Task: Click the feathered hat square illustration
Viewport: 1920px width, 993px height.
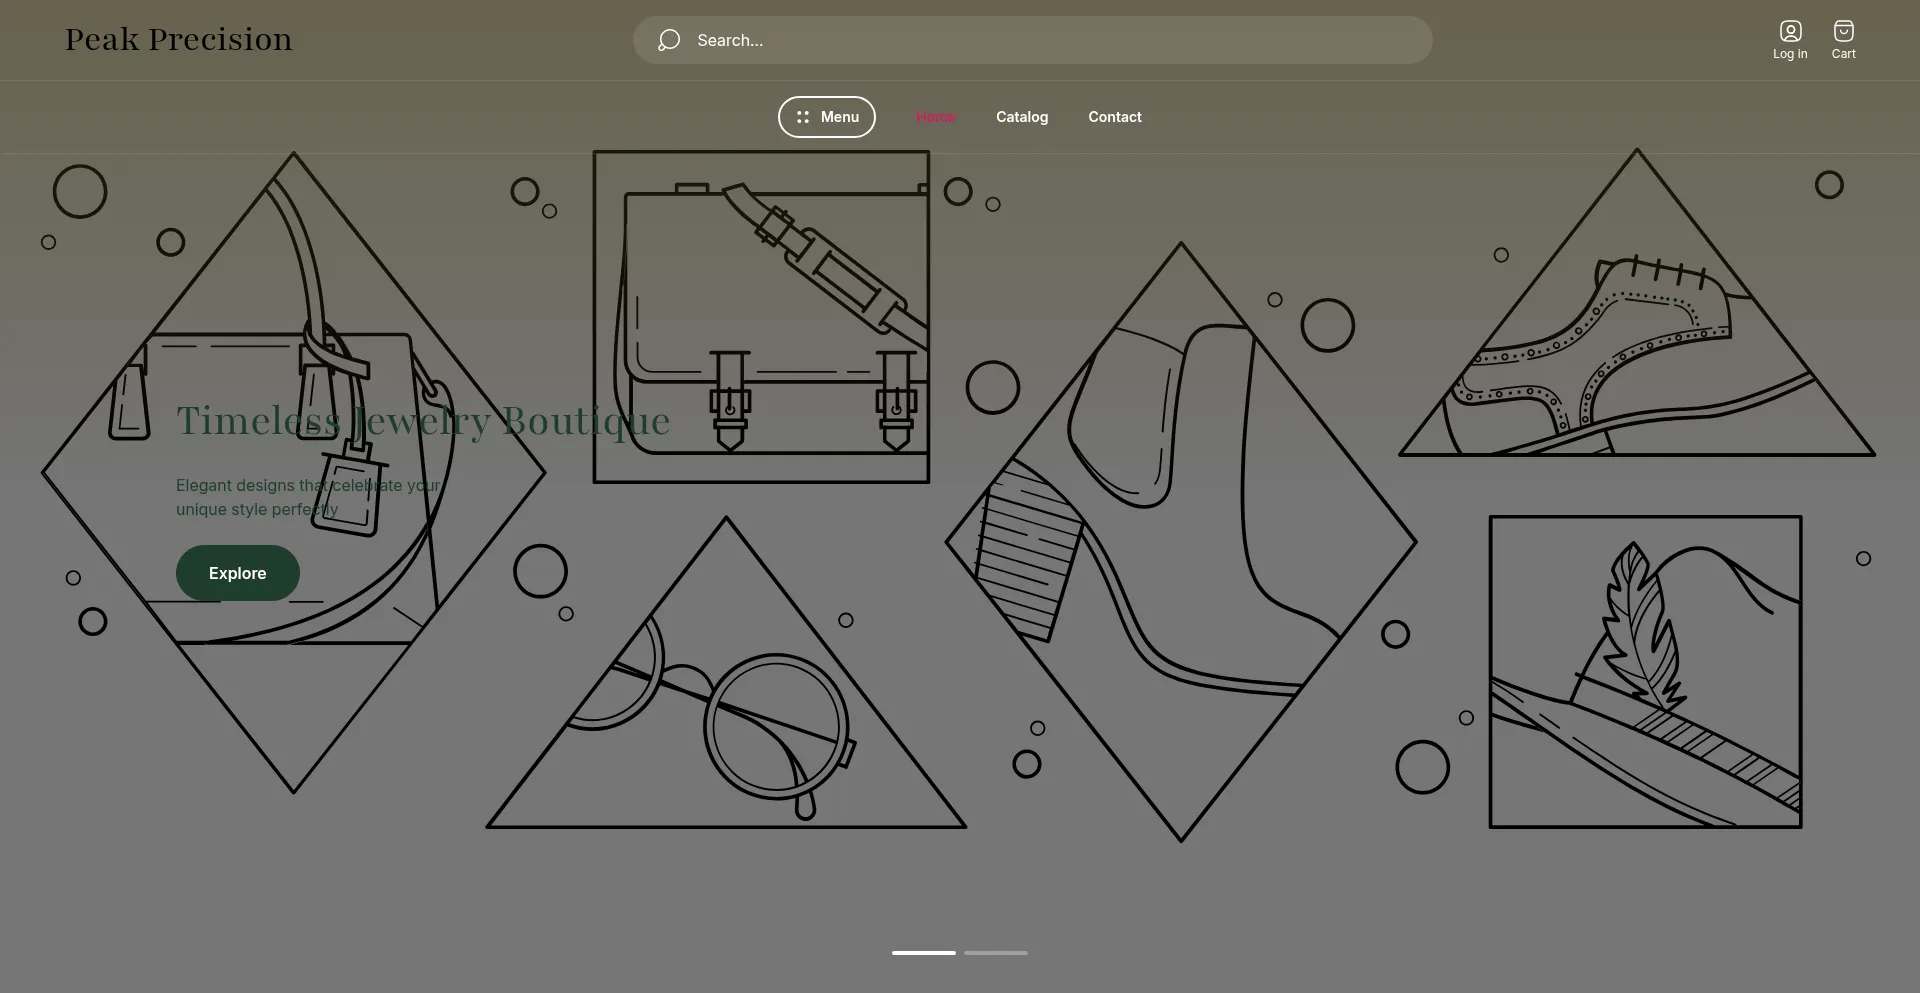Action: (1645, 672)
